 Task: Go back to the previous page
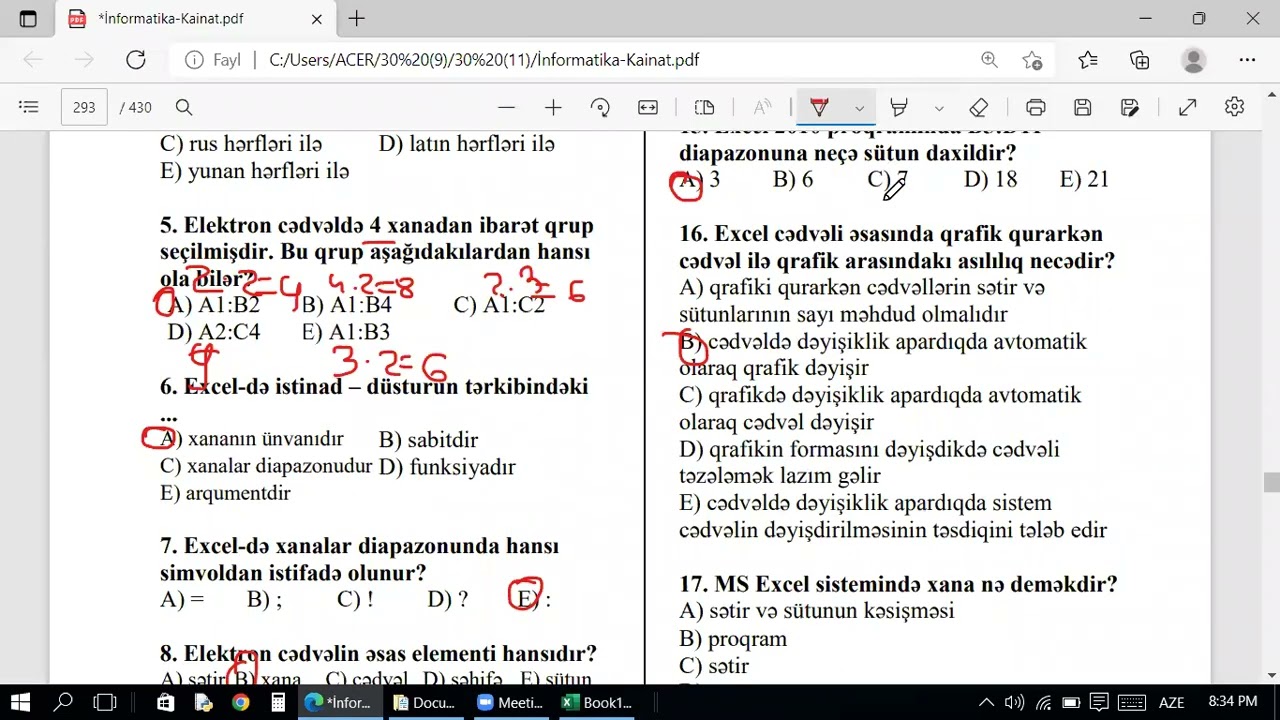(32, 60)
